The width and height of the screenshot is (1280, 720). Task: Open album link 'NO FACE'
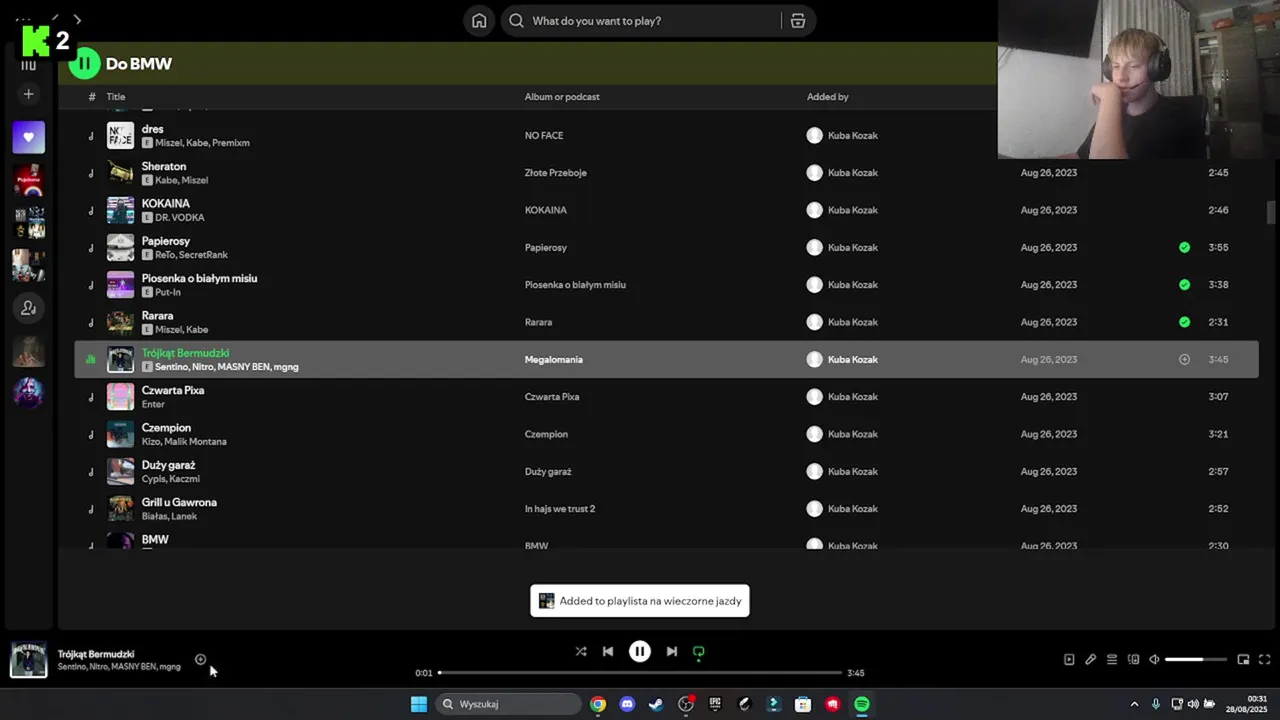[x=543, y=136]
